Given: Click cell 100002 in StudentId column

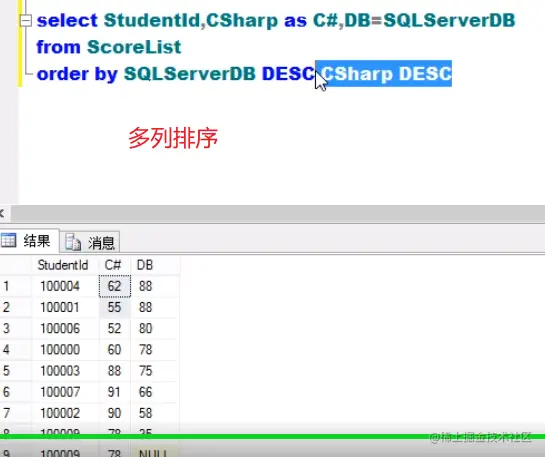Looking at the screenshot, I should [65, 413].
